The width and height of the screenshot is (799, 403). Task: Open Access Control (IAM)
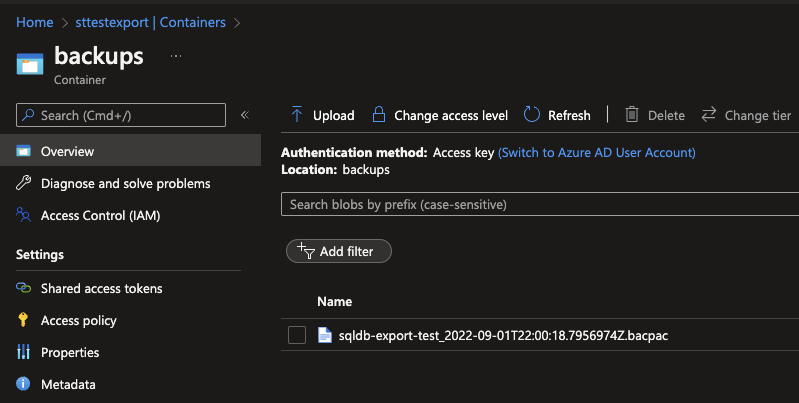click(x=100, y=216)
